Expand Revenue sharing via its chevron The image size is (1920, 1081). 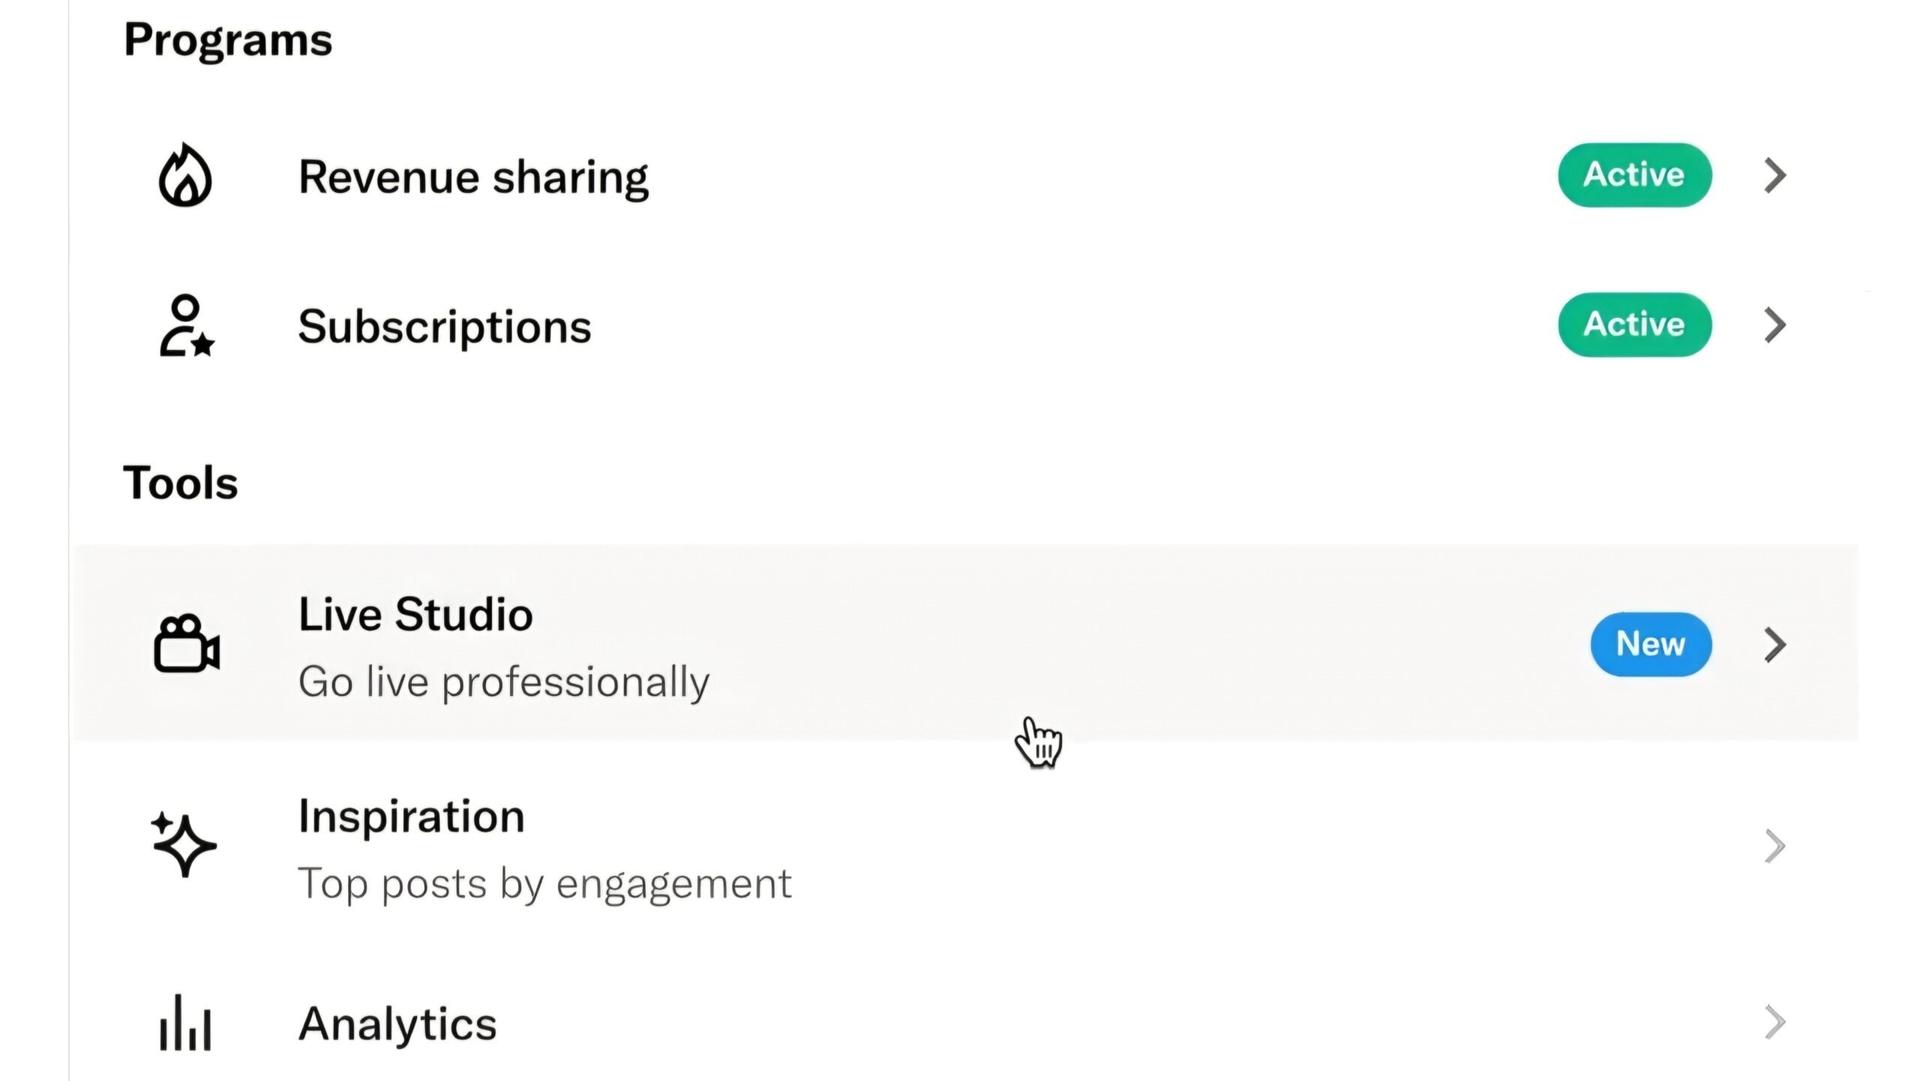pyautogui.click(x=1775, y=176)
